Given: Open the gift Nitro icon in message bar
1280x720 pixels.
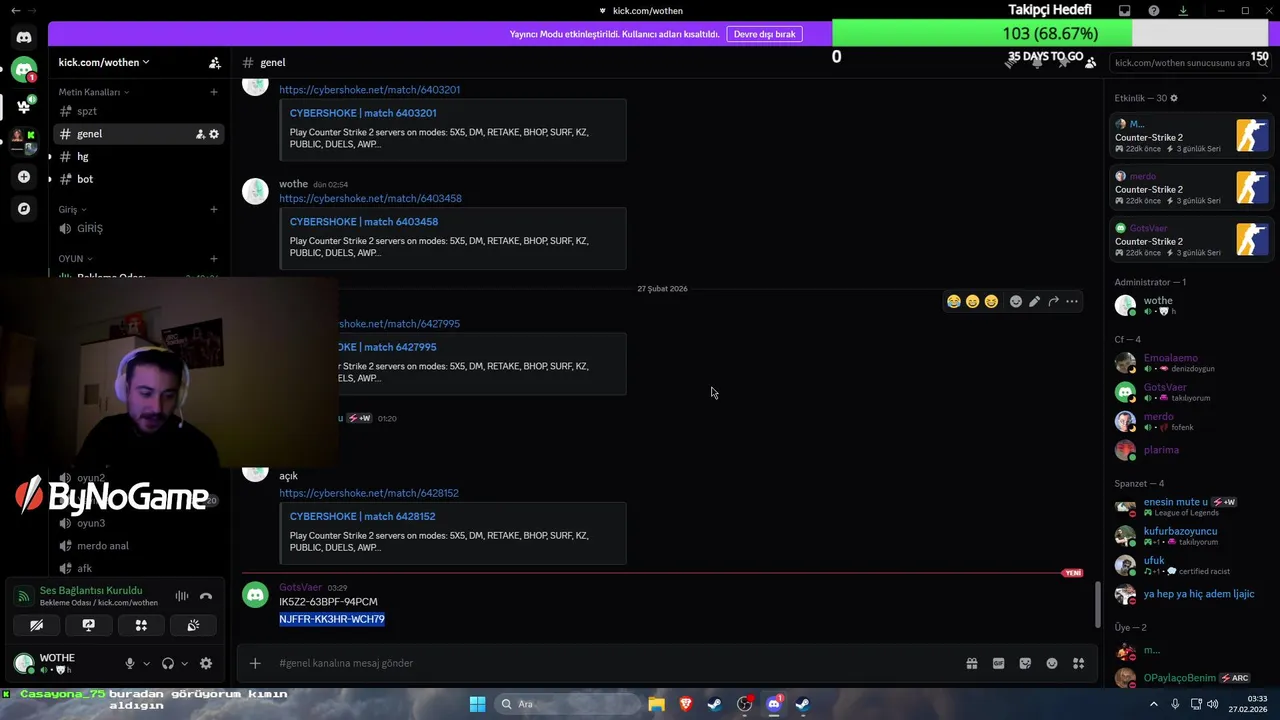Looking at the screenshot, I should (x=972, y=663).
